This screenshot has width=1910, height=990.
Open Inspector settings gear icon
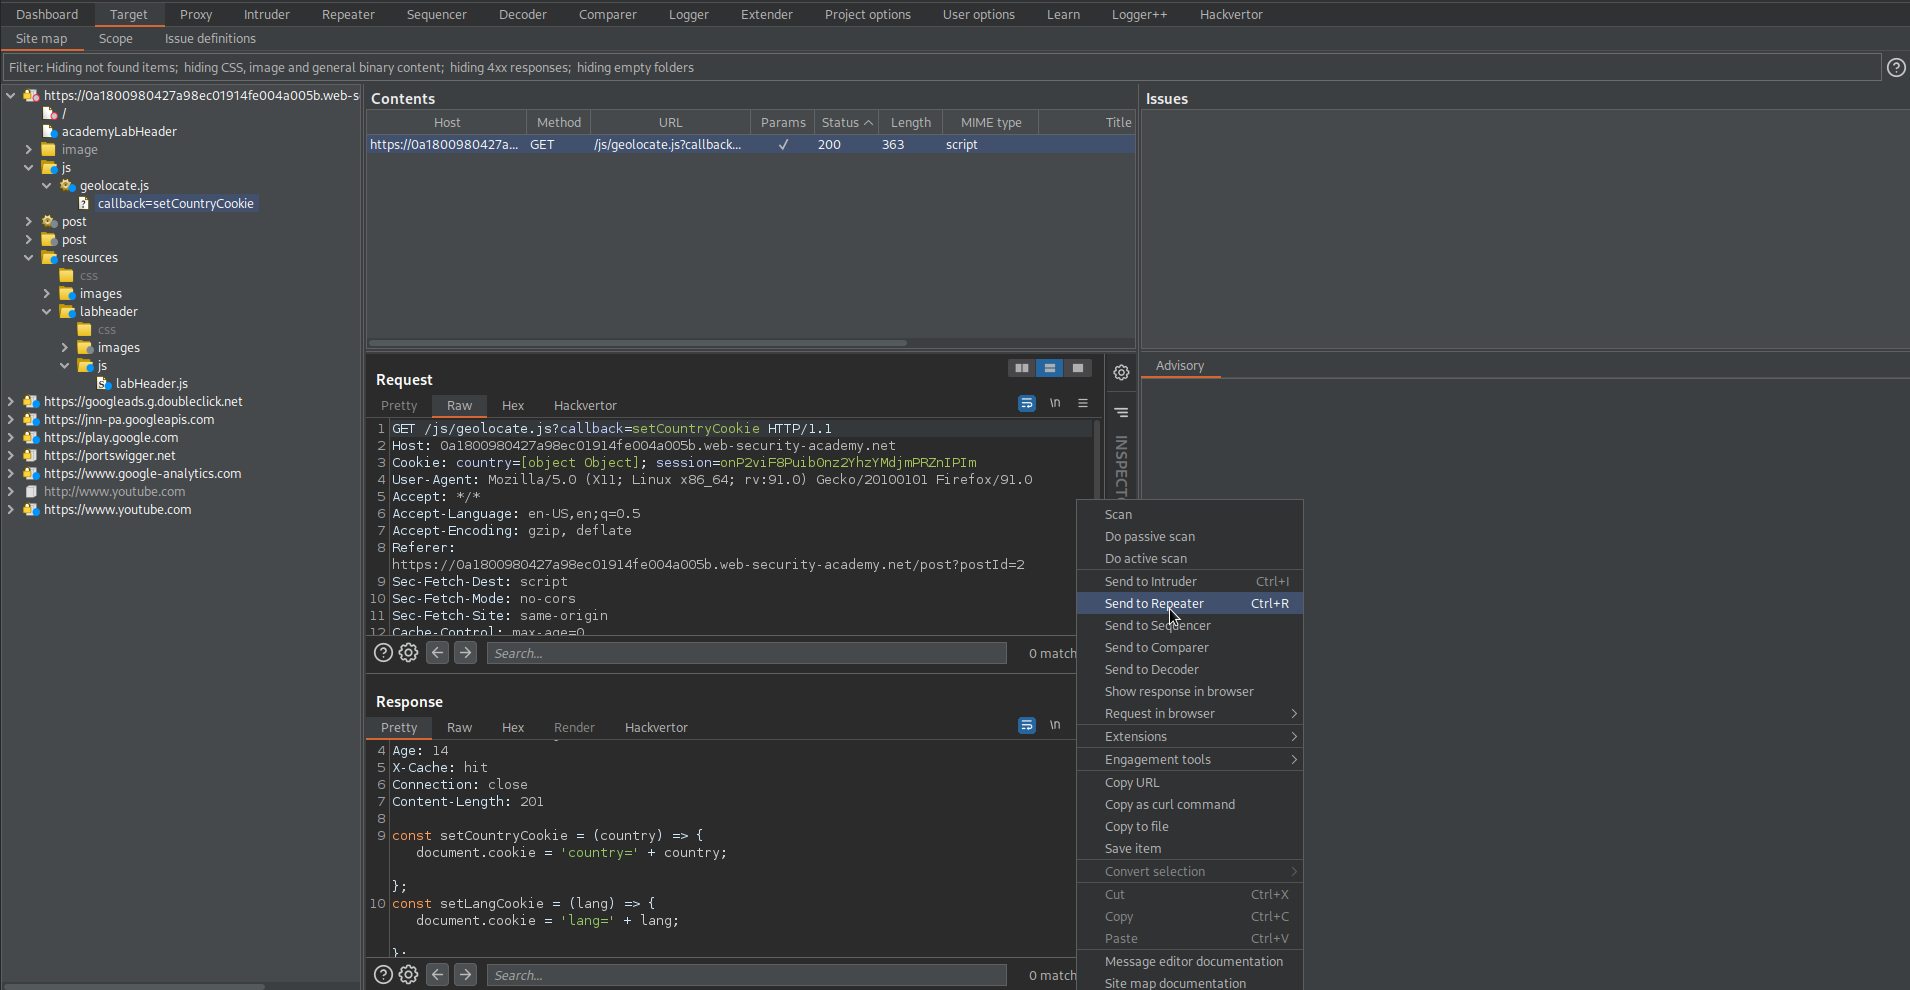click(x=1121, y=372)
